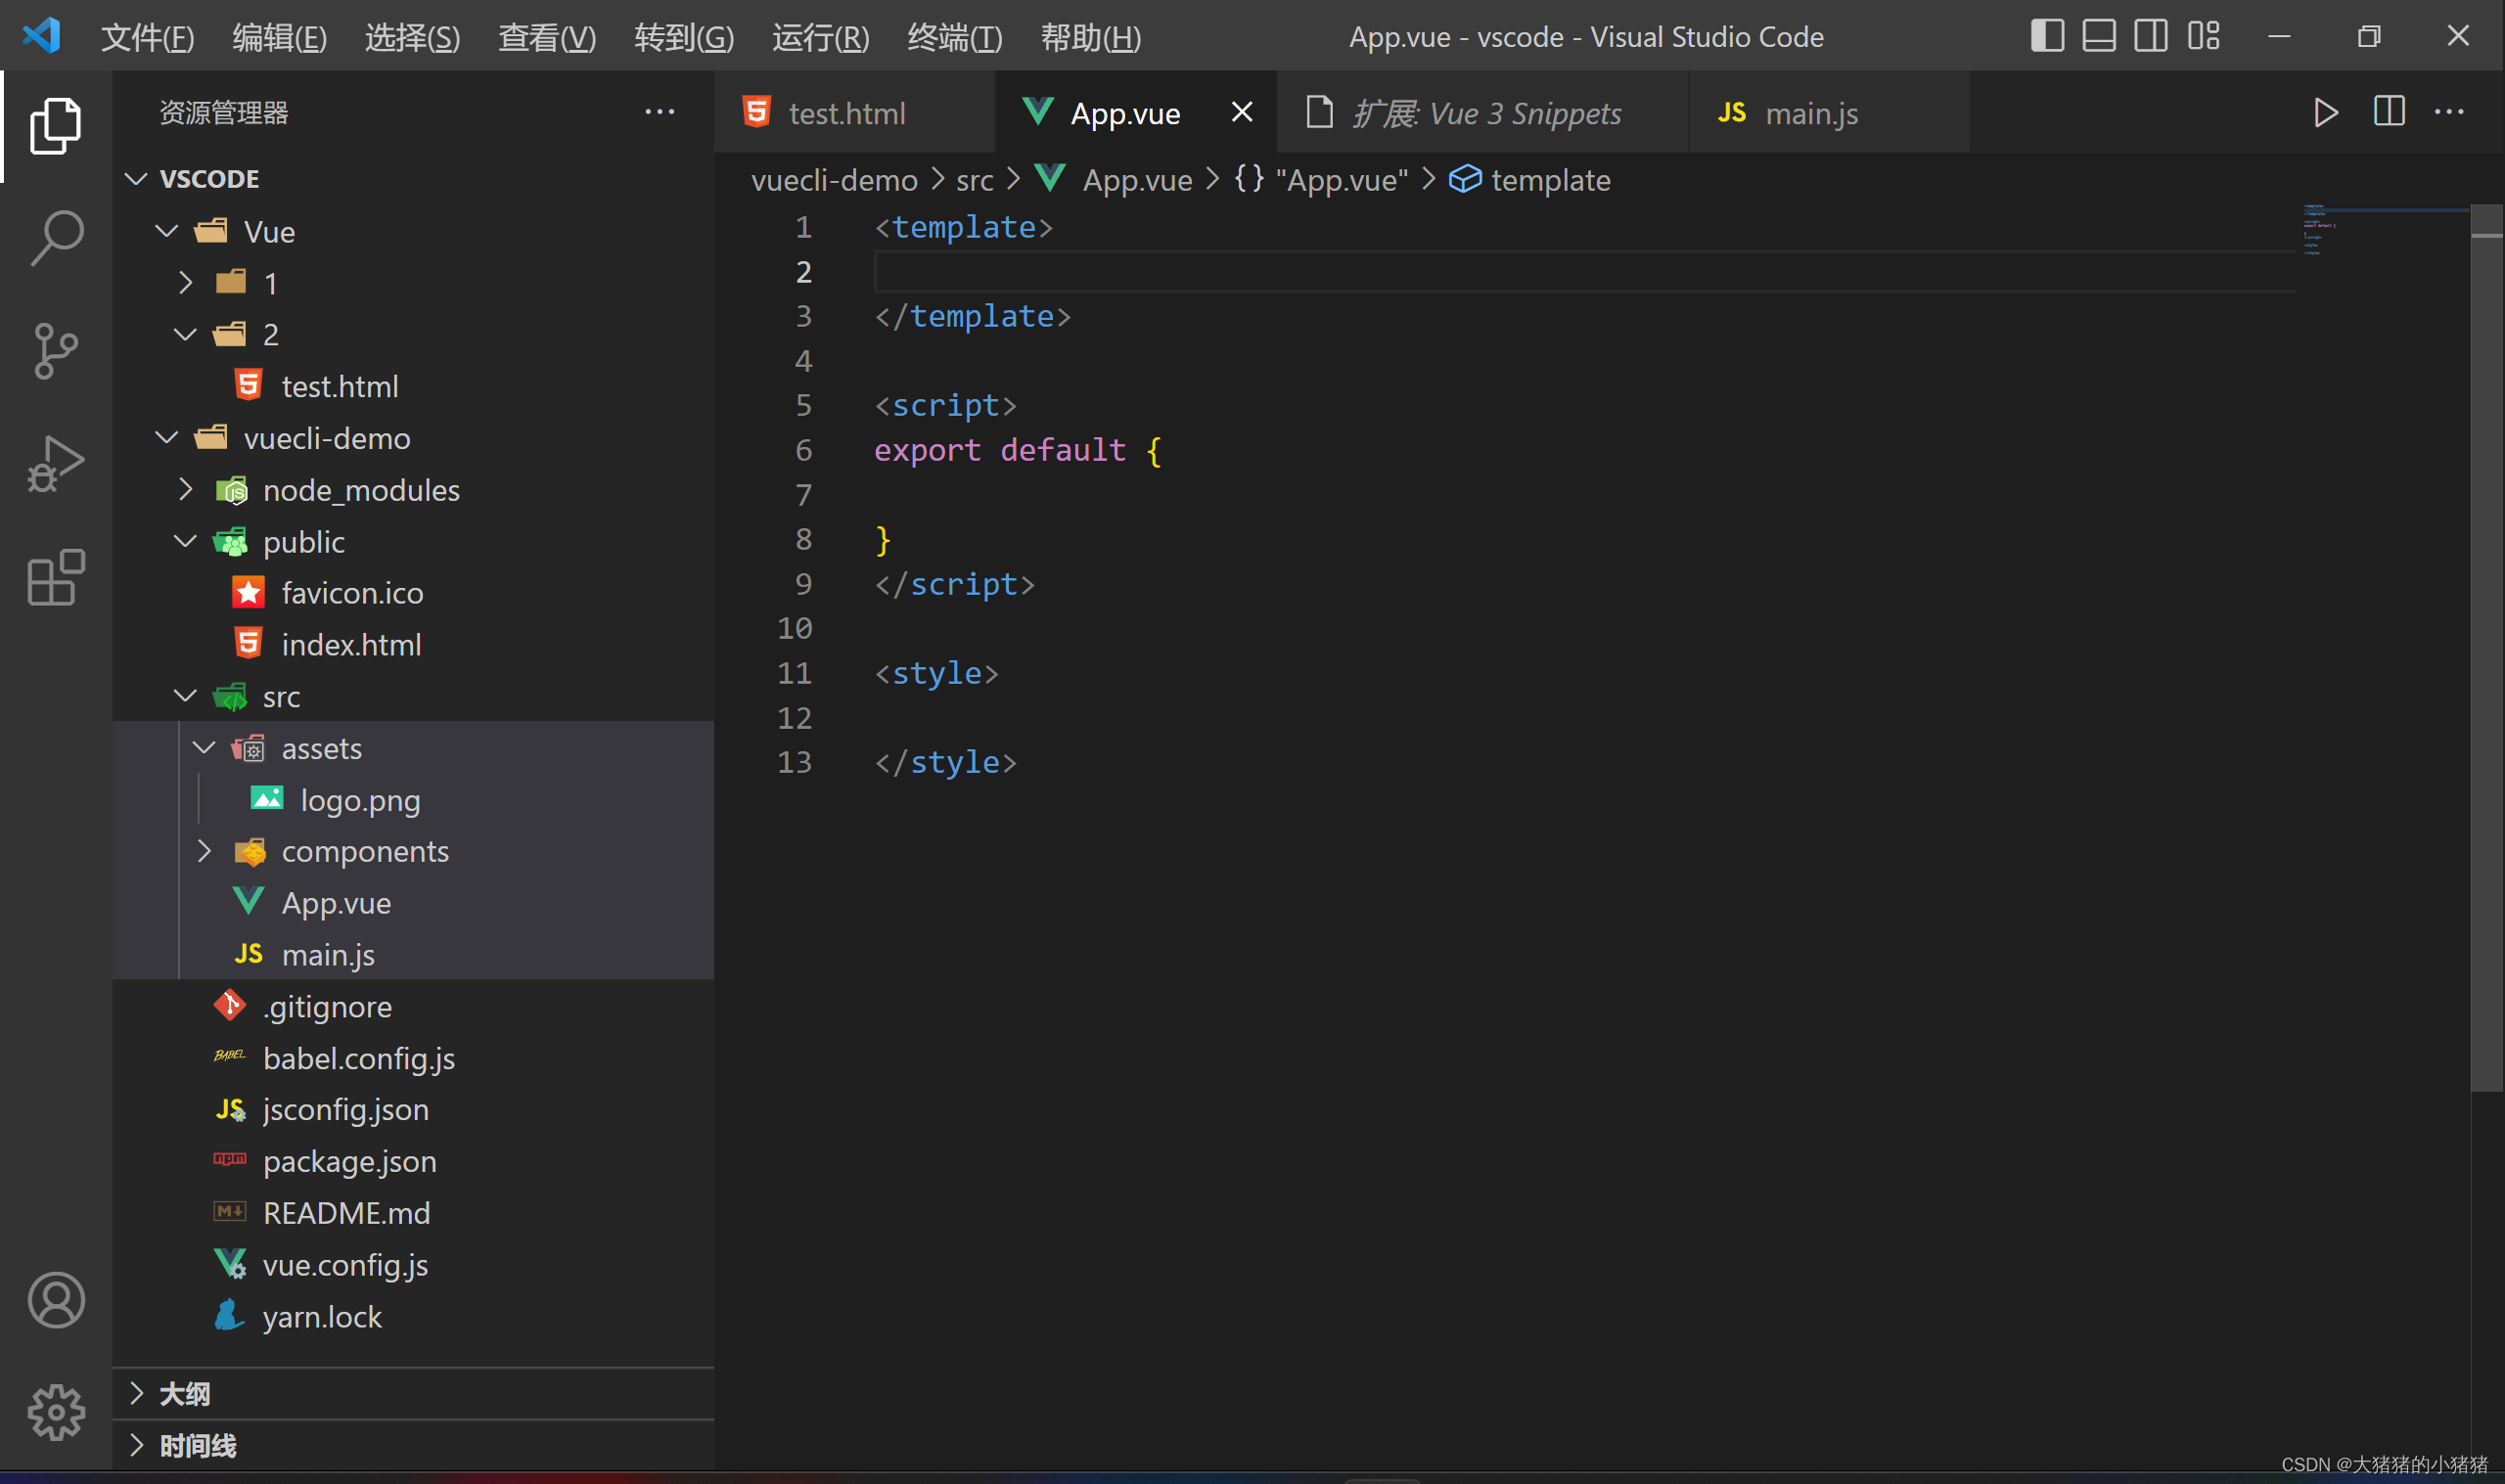Click src breadcrumb segment
Image resolution: width=2505 pixels, height=1484 pixels.
coord(974,180)
